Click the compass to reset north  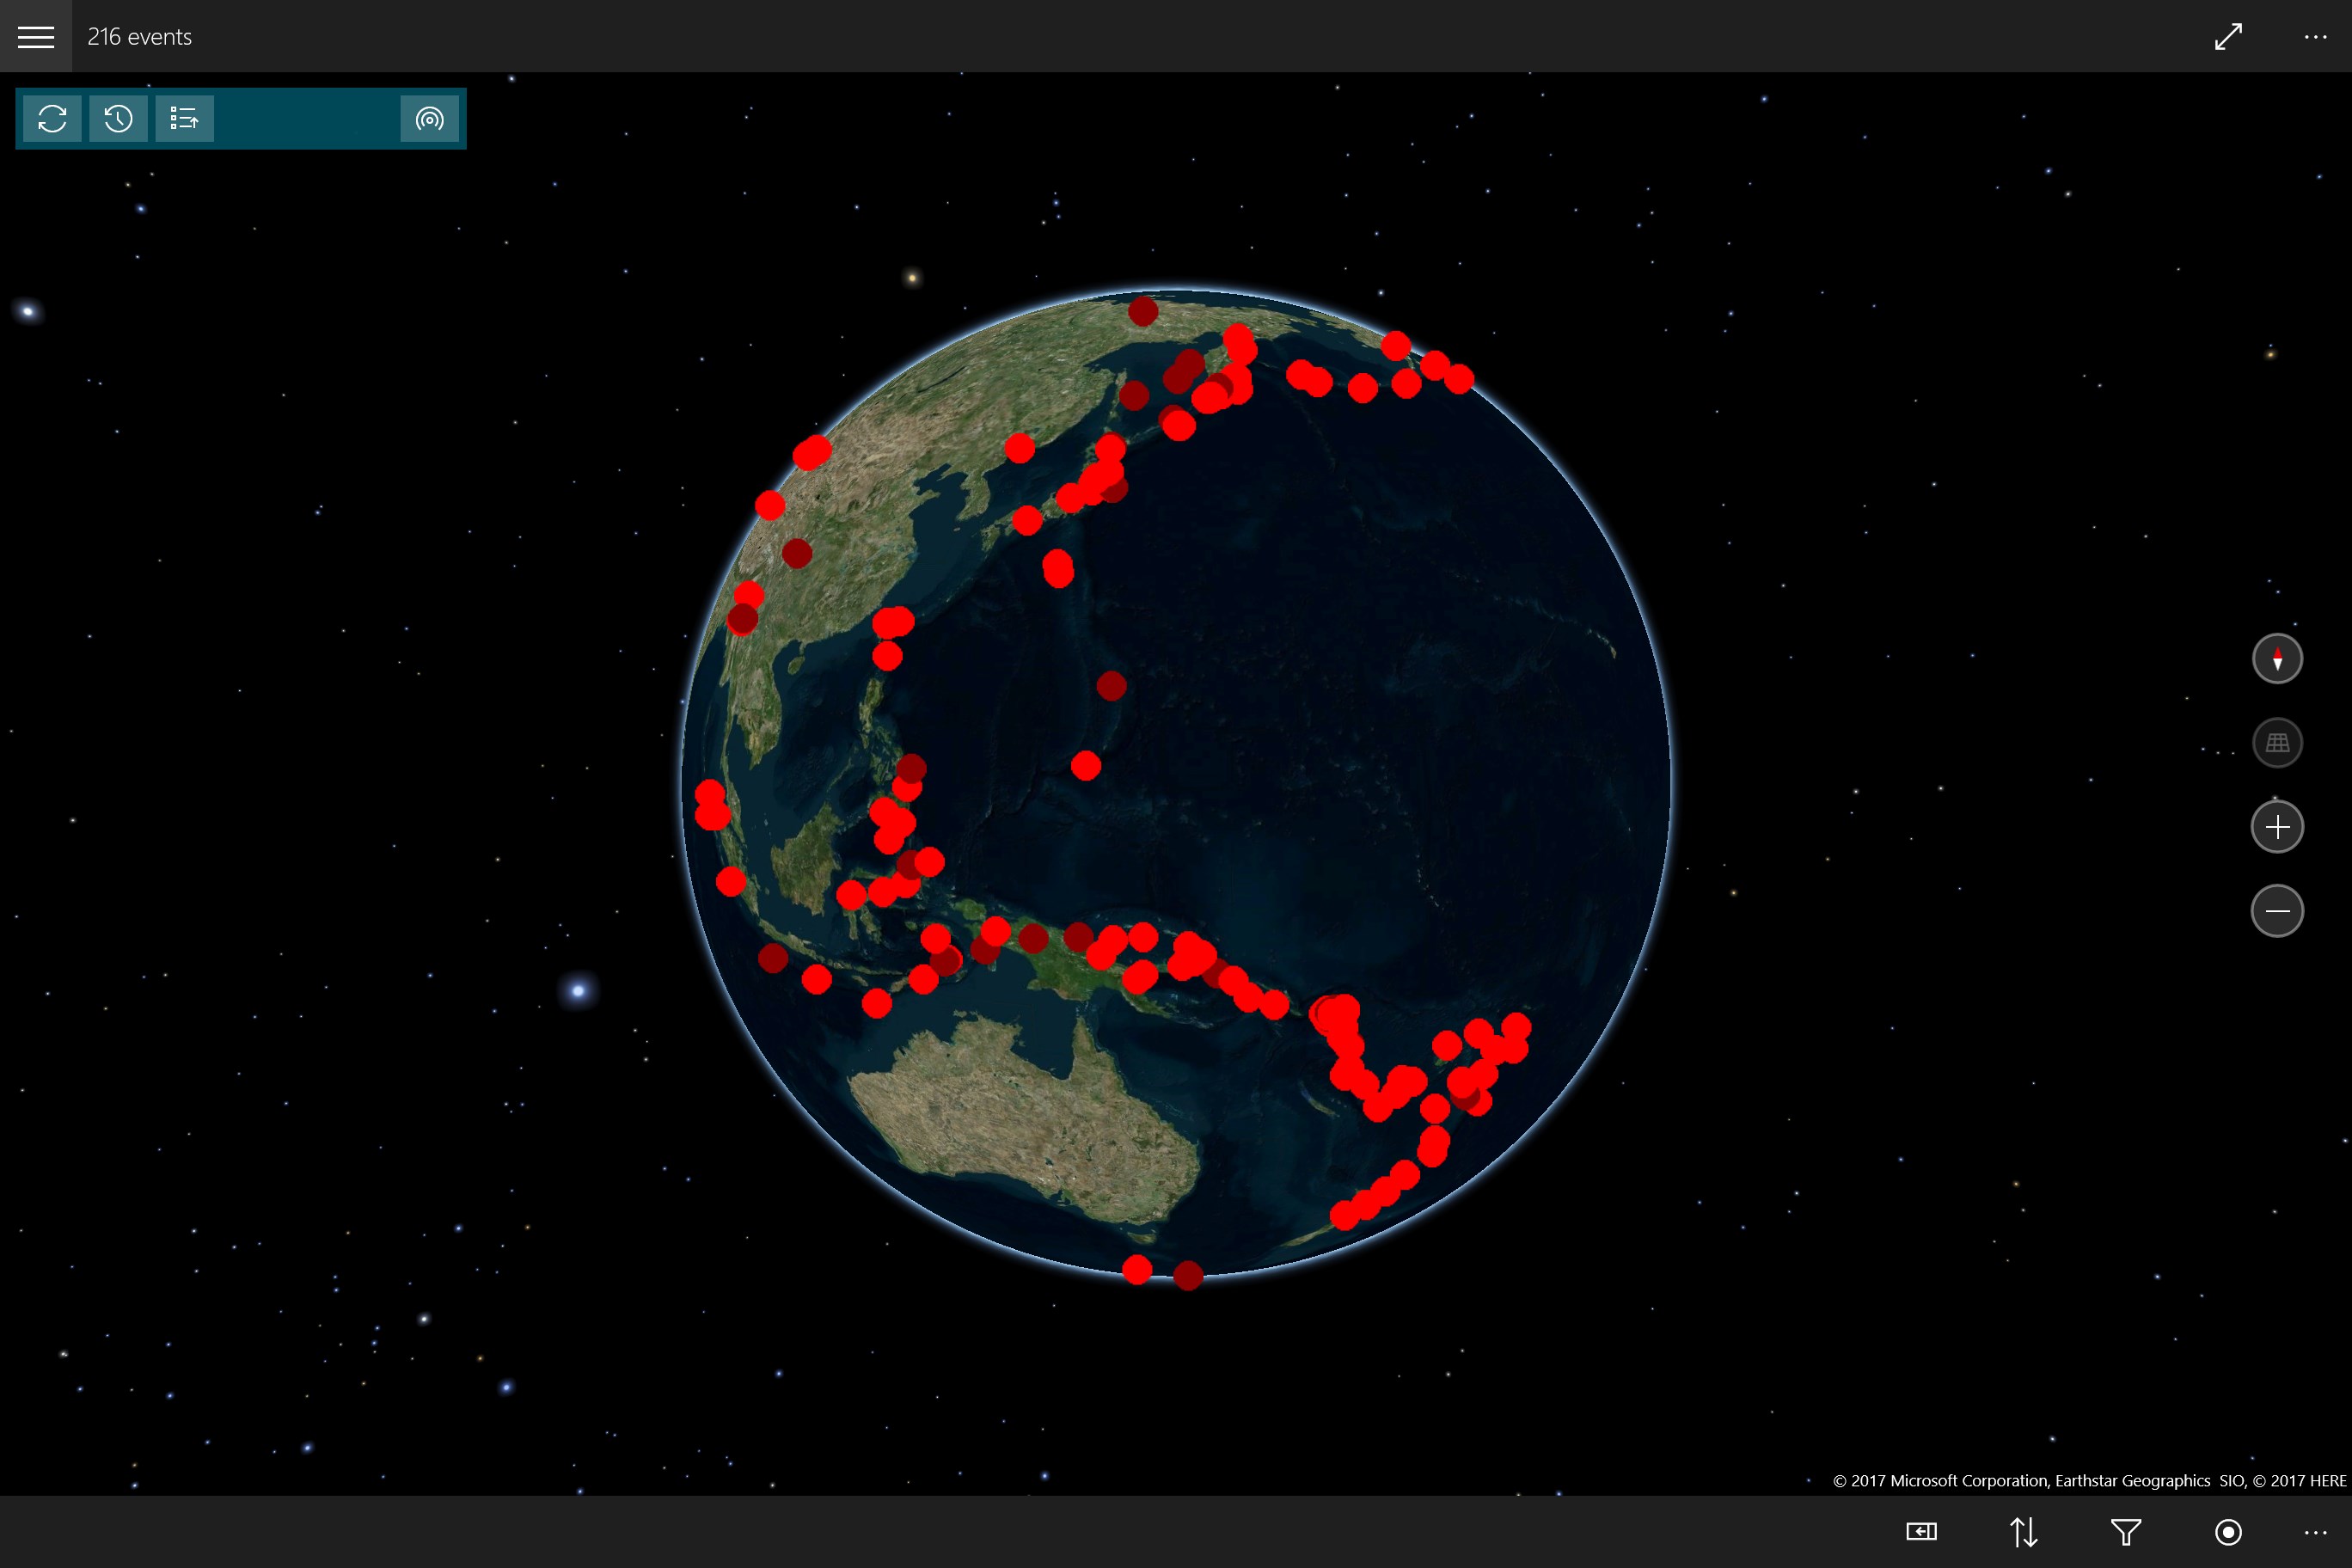click(2277, 658)
